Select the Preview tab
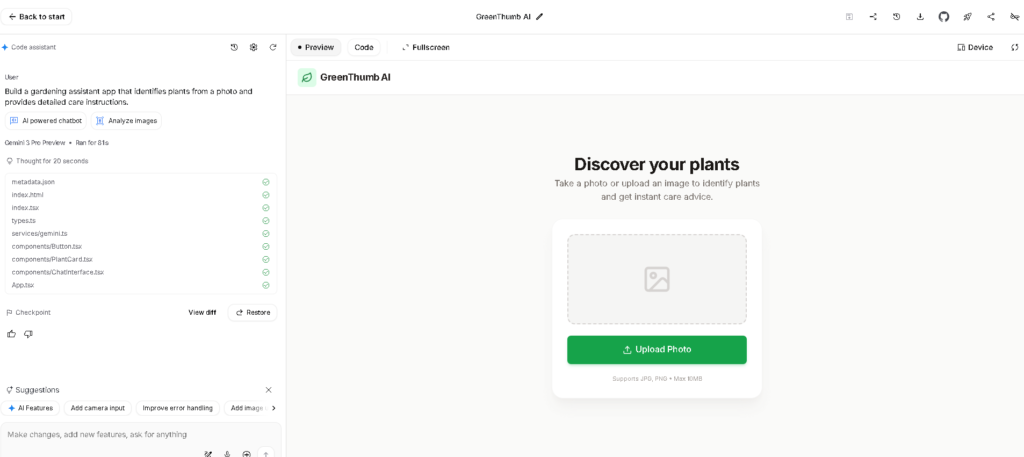This screenshot has height=457, width=1024. point(316,47)
